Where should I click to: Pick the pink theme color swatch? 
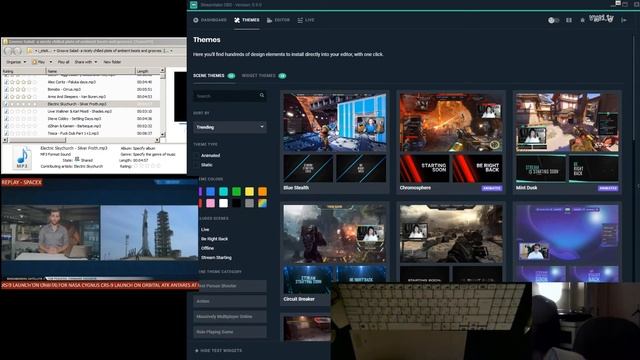(x=210, y=203)
